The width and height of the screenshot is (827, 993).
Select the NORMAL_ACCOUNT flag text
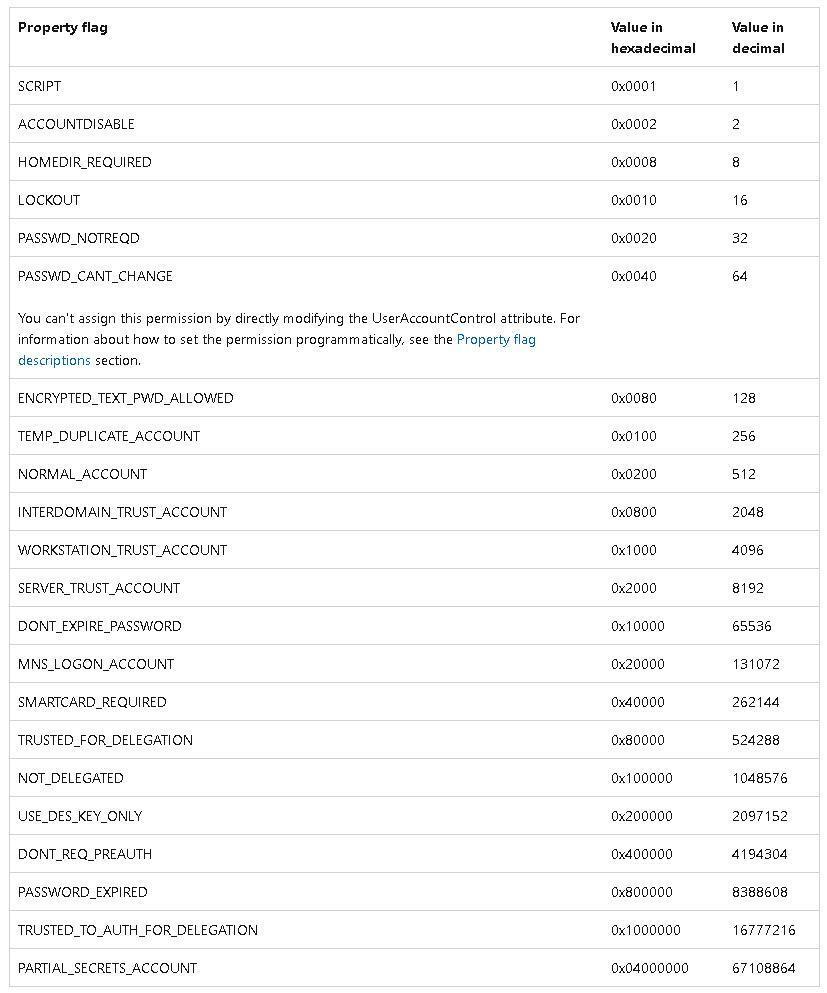[x=82, y=474]
